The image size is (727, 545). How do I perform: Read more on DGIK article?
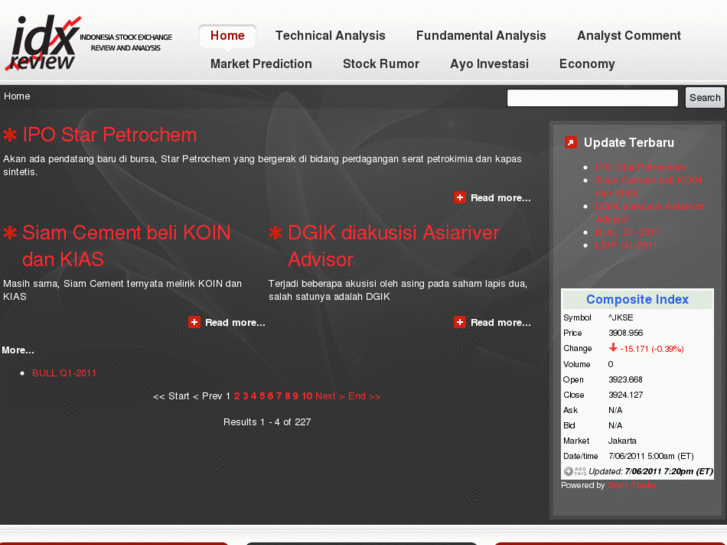click(500, 323)
